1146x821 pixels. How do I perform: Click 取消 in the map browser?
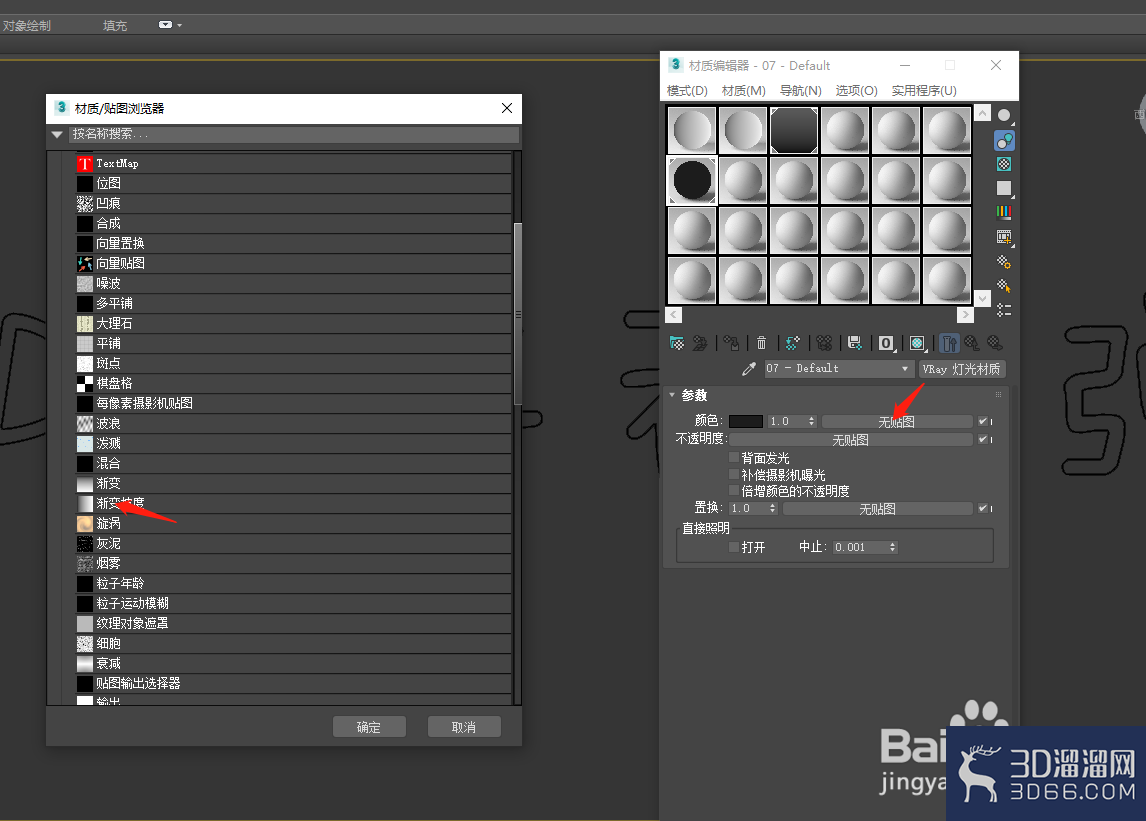pyautogui.click(x=464, y=727)
